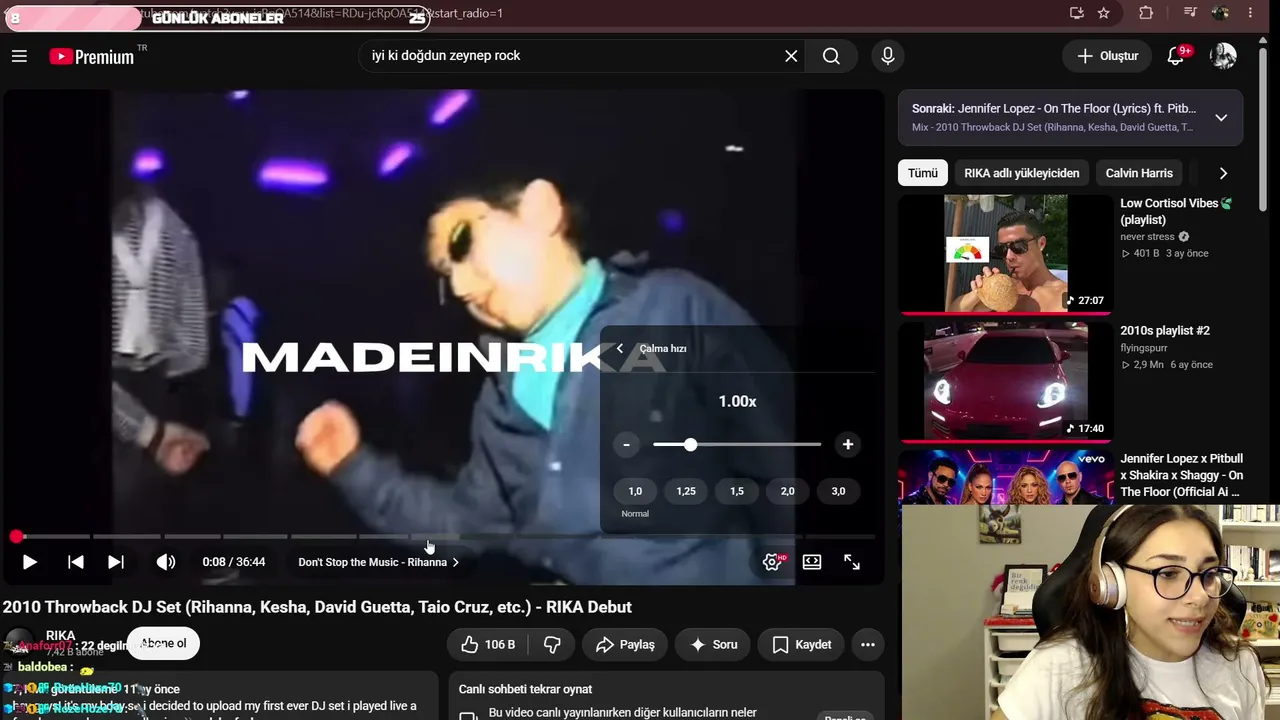Dislike the video
The width and height of the screenshot is (1280, 720).
click(551, 645)
